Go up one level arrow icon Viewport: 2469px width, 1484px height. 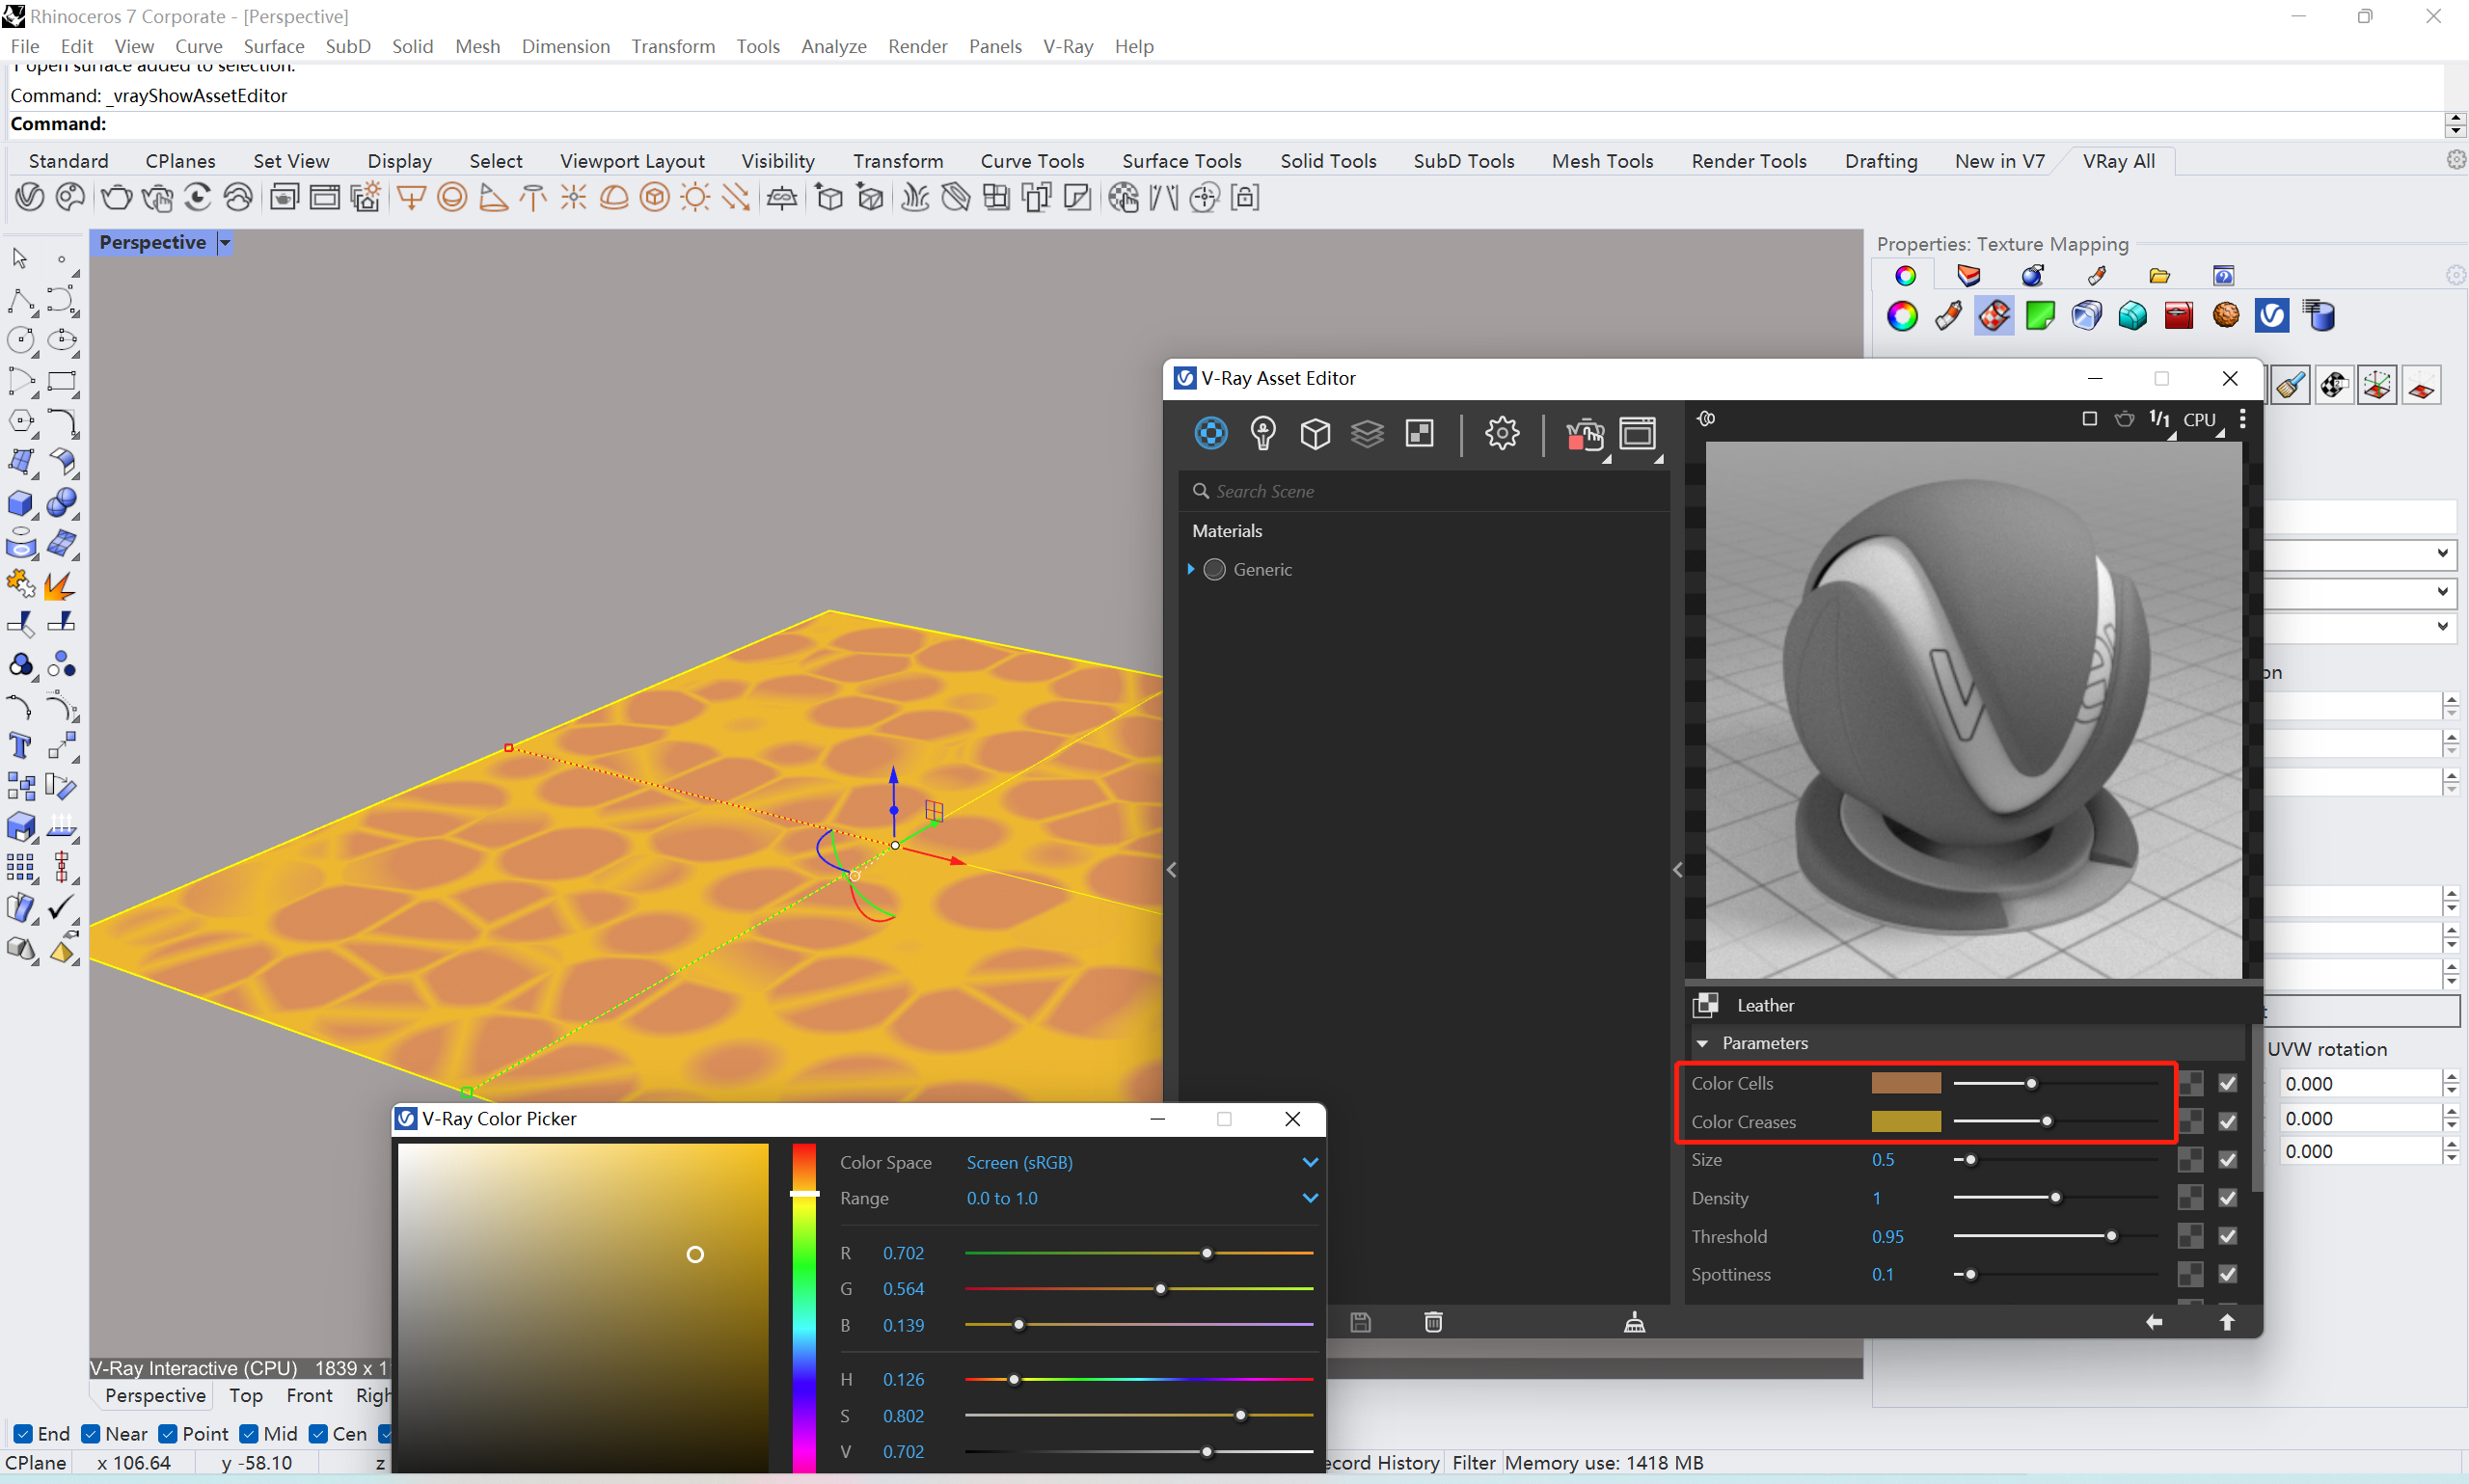tap(2227, 1322)
